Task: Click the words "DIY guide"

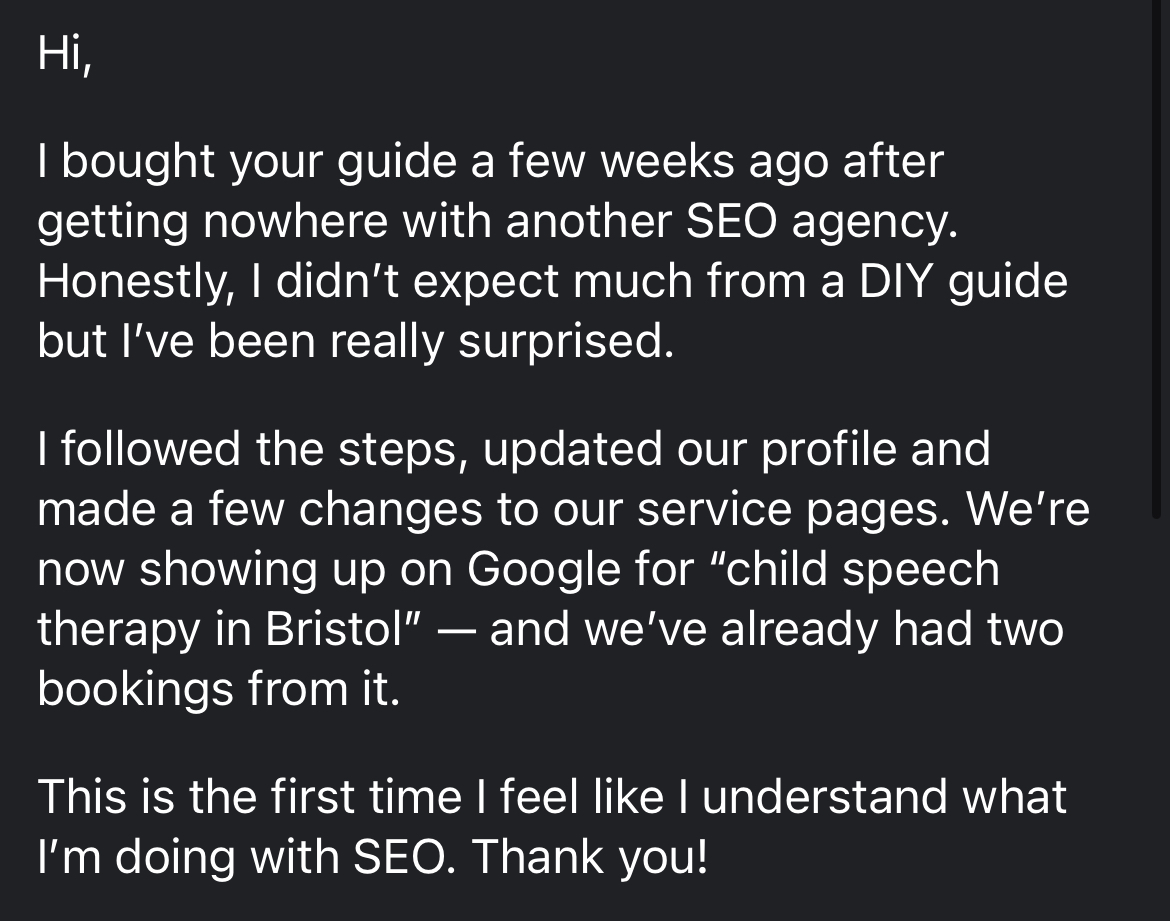Action: point(963,281)
